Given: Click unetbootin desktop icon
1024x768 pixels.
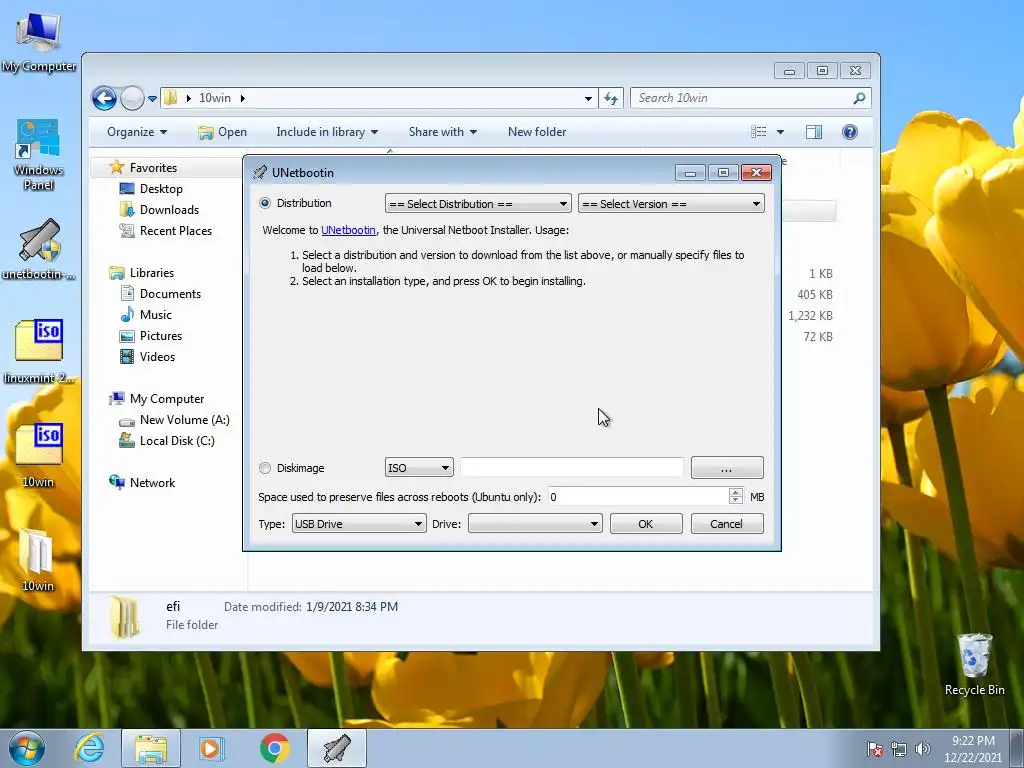Looking at the screenshot, I should click(39, 249).
